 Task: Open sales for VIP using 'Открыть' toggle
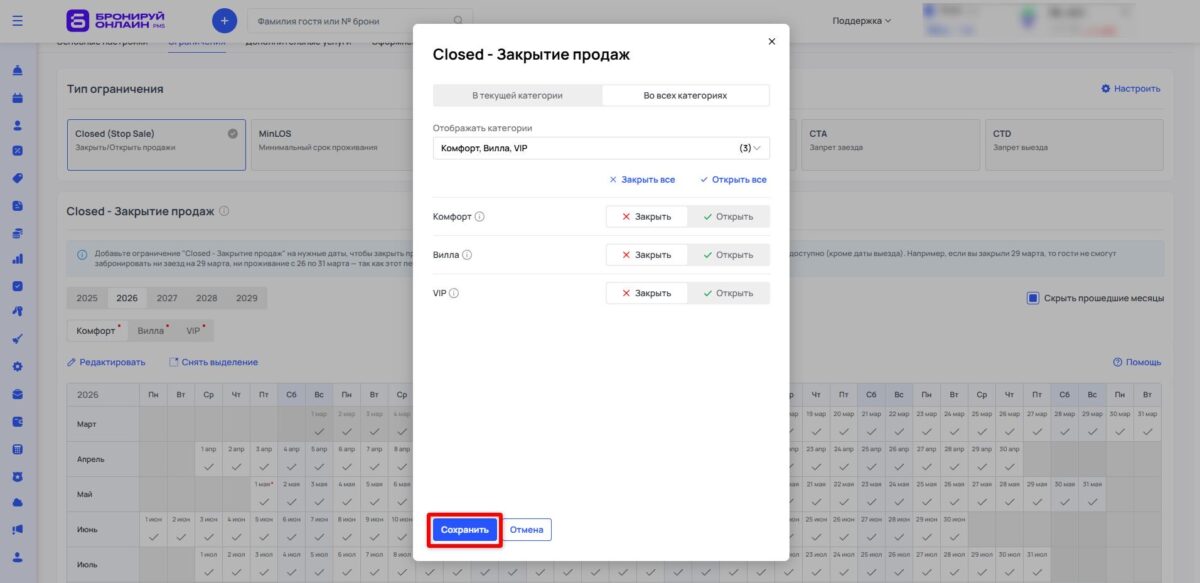tap(729, 292)
